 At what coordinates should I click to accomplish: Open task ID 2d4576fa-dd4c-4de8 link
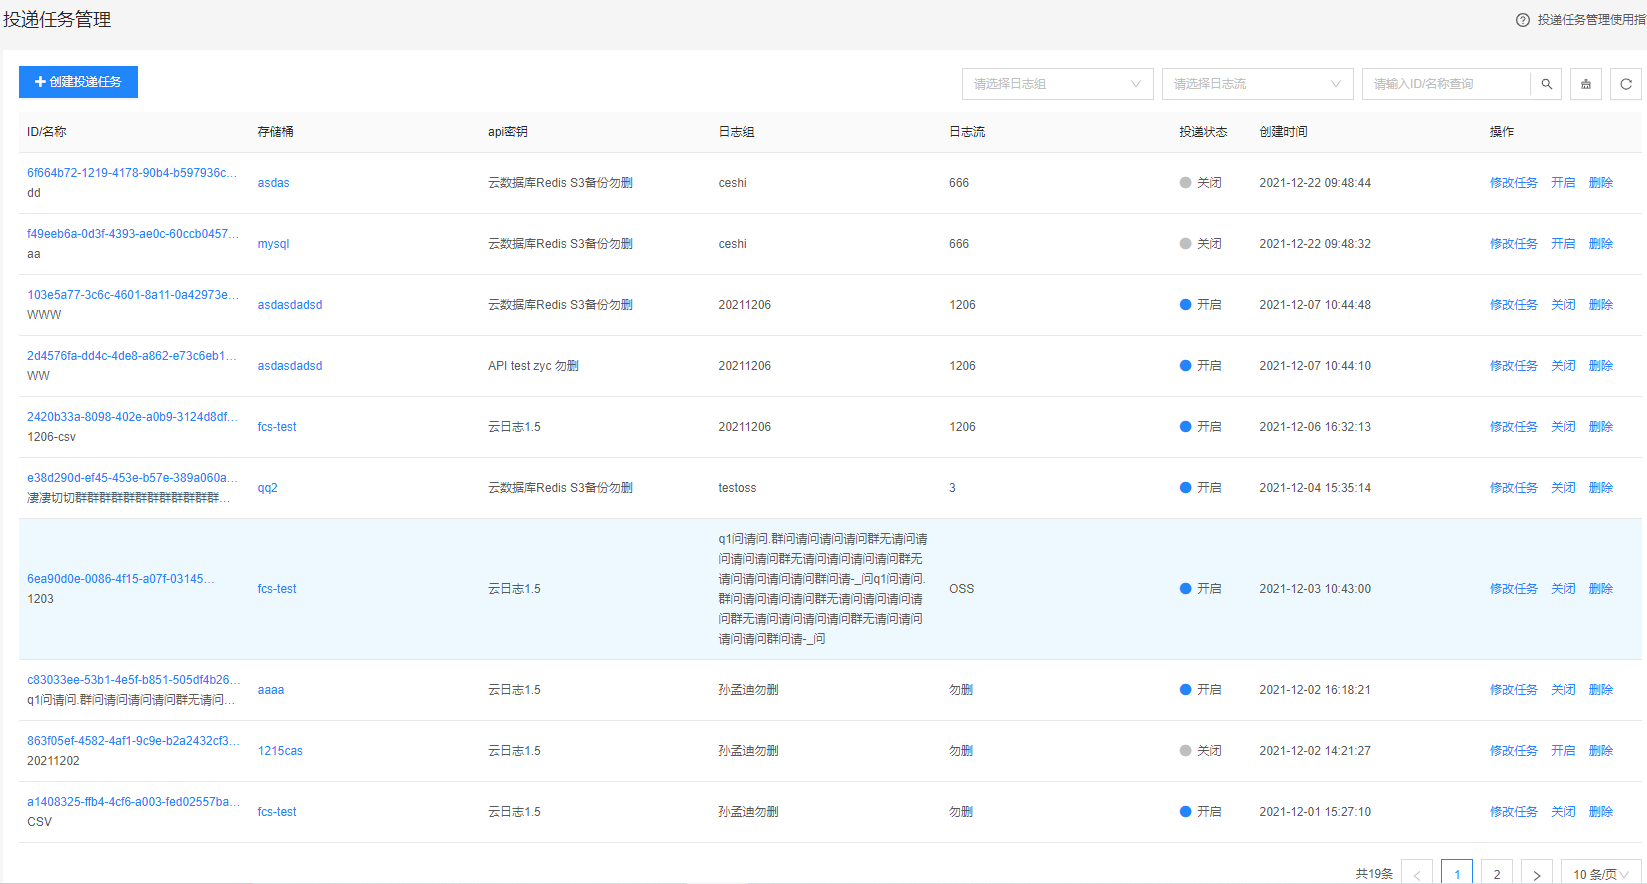[x=132, y=356]
